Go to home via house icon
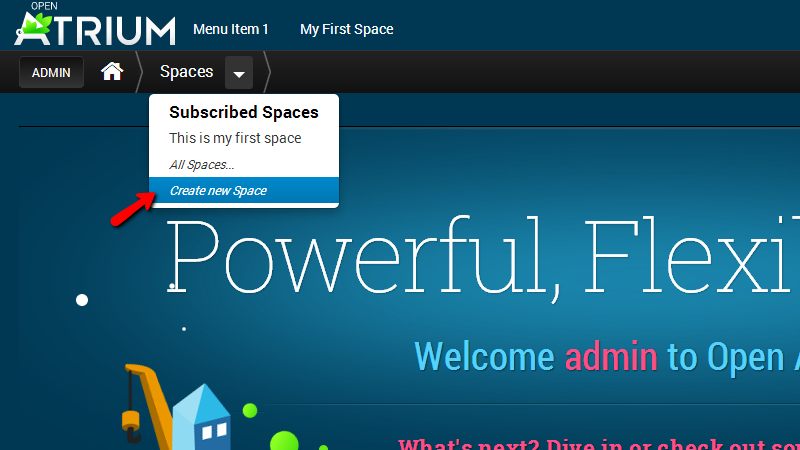 (112, 71)
